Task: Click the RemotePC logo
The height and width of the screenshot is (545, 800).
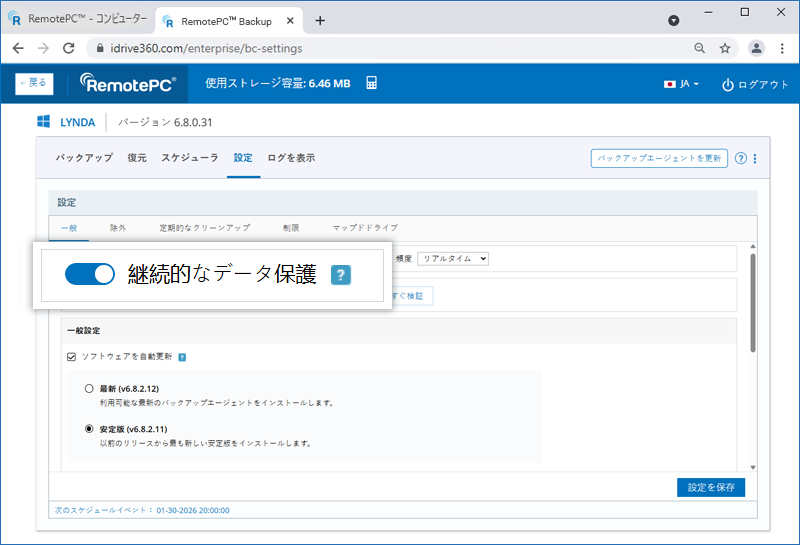Action: pos(128,83)
